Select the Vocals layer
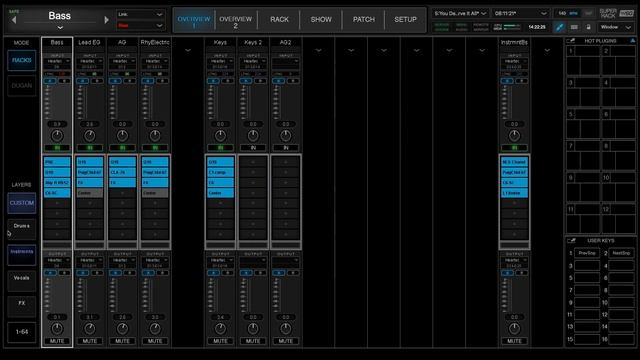 coord(22,280)
